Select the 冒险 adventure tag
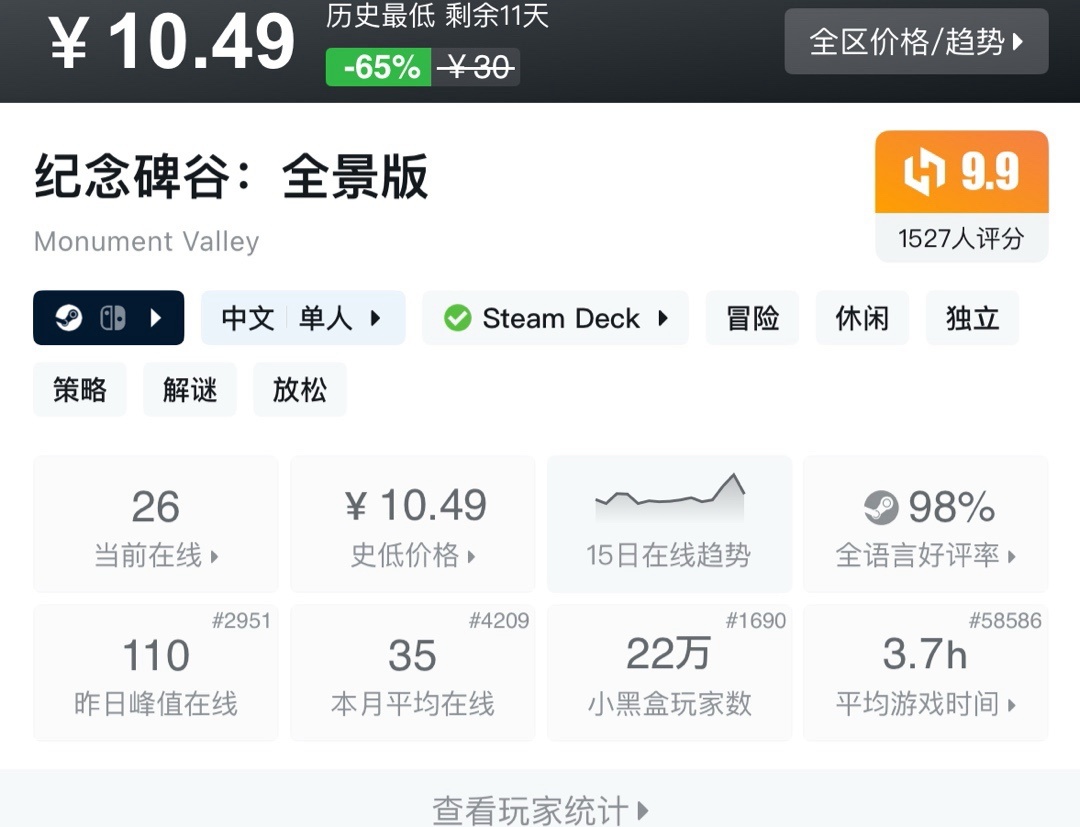The image size is (1080, 827). [x=752, y=318]
